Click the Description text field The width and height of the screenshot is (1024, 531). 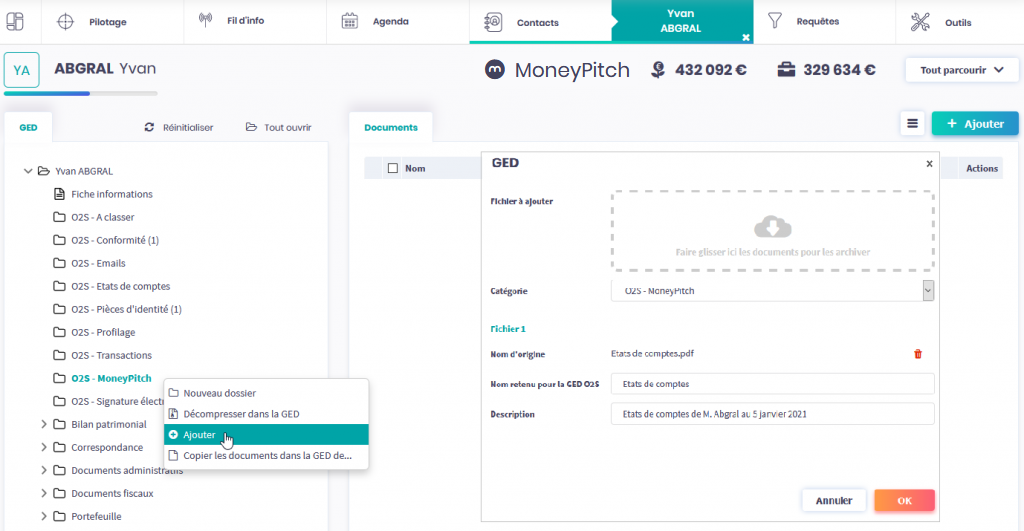[x=772, y=414]
